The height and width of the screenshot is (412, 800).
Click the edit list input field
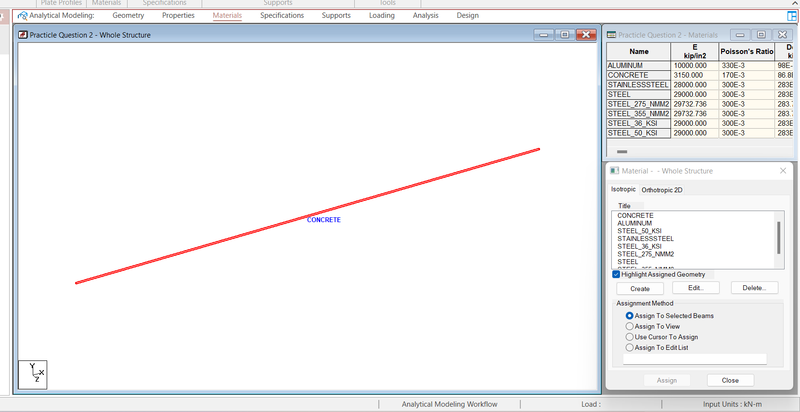(x=695, y=359)
